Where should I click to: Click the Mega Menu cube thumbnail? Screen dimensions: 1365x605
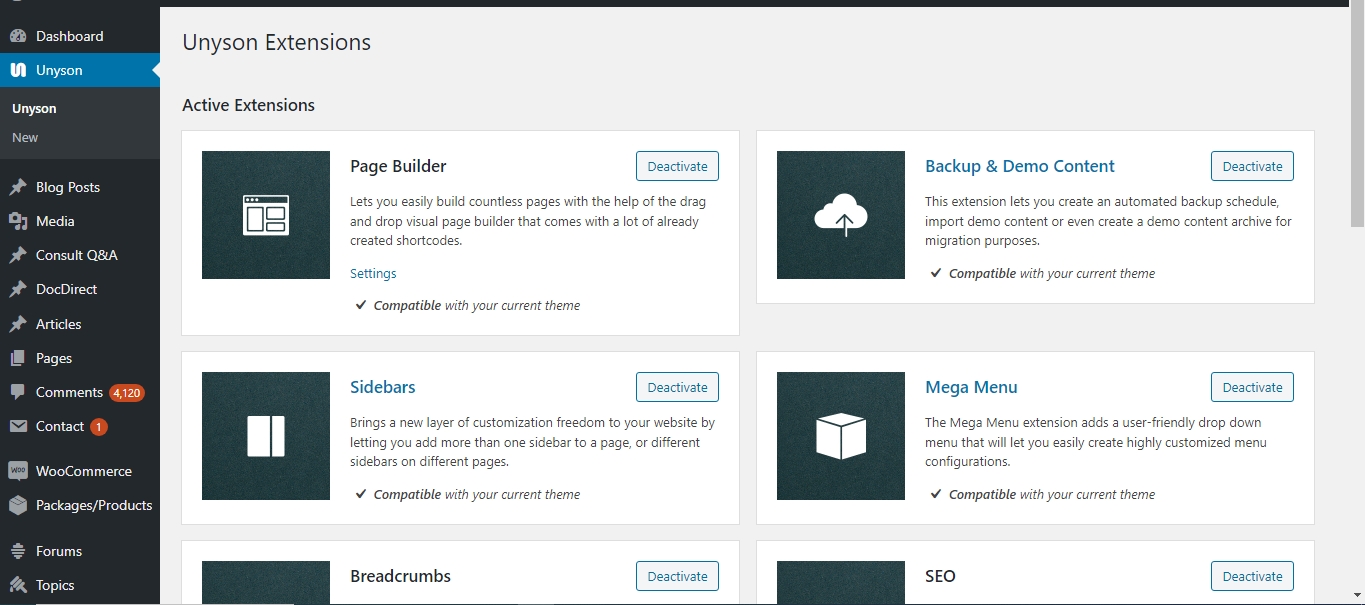pyautogui.click(x=841, y=436)
